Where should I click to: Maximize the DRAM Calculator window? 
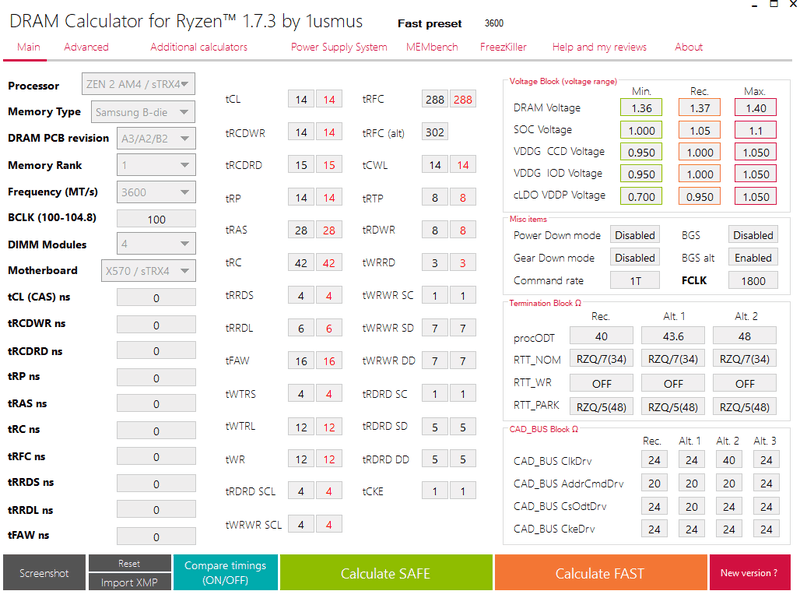coord(774,4)
